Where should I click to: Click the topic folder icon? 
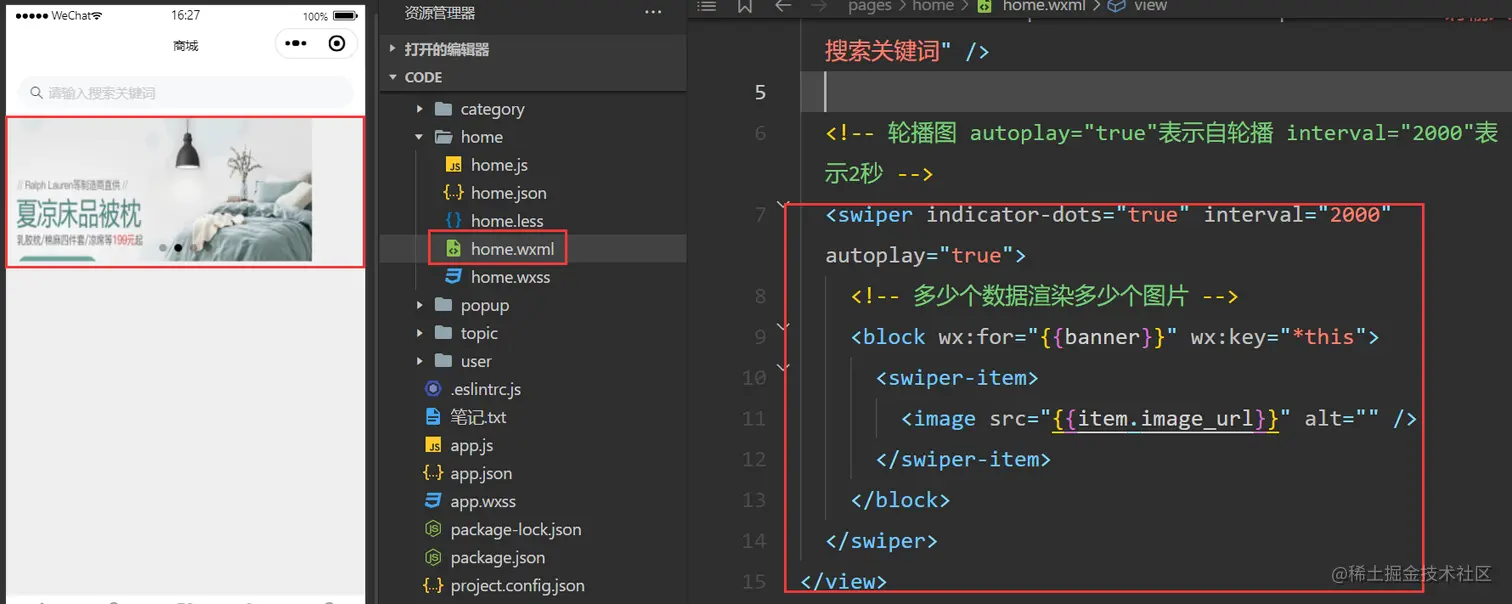(x=444, y=333)
